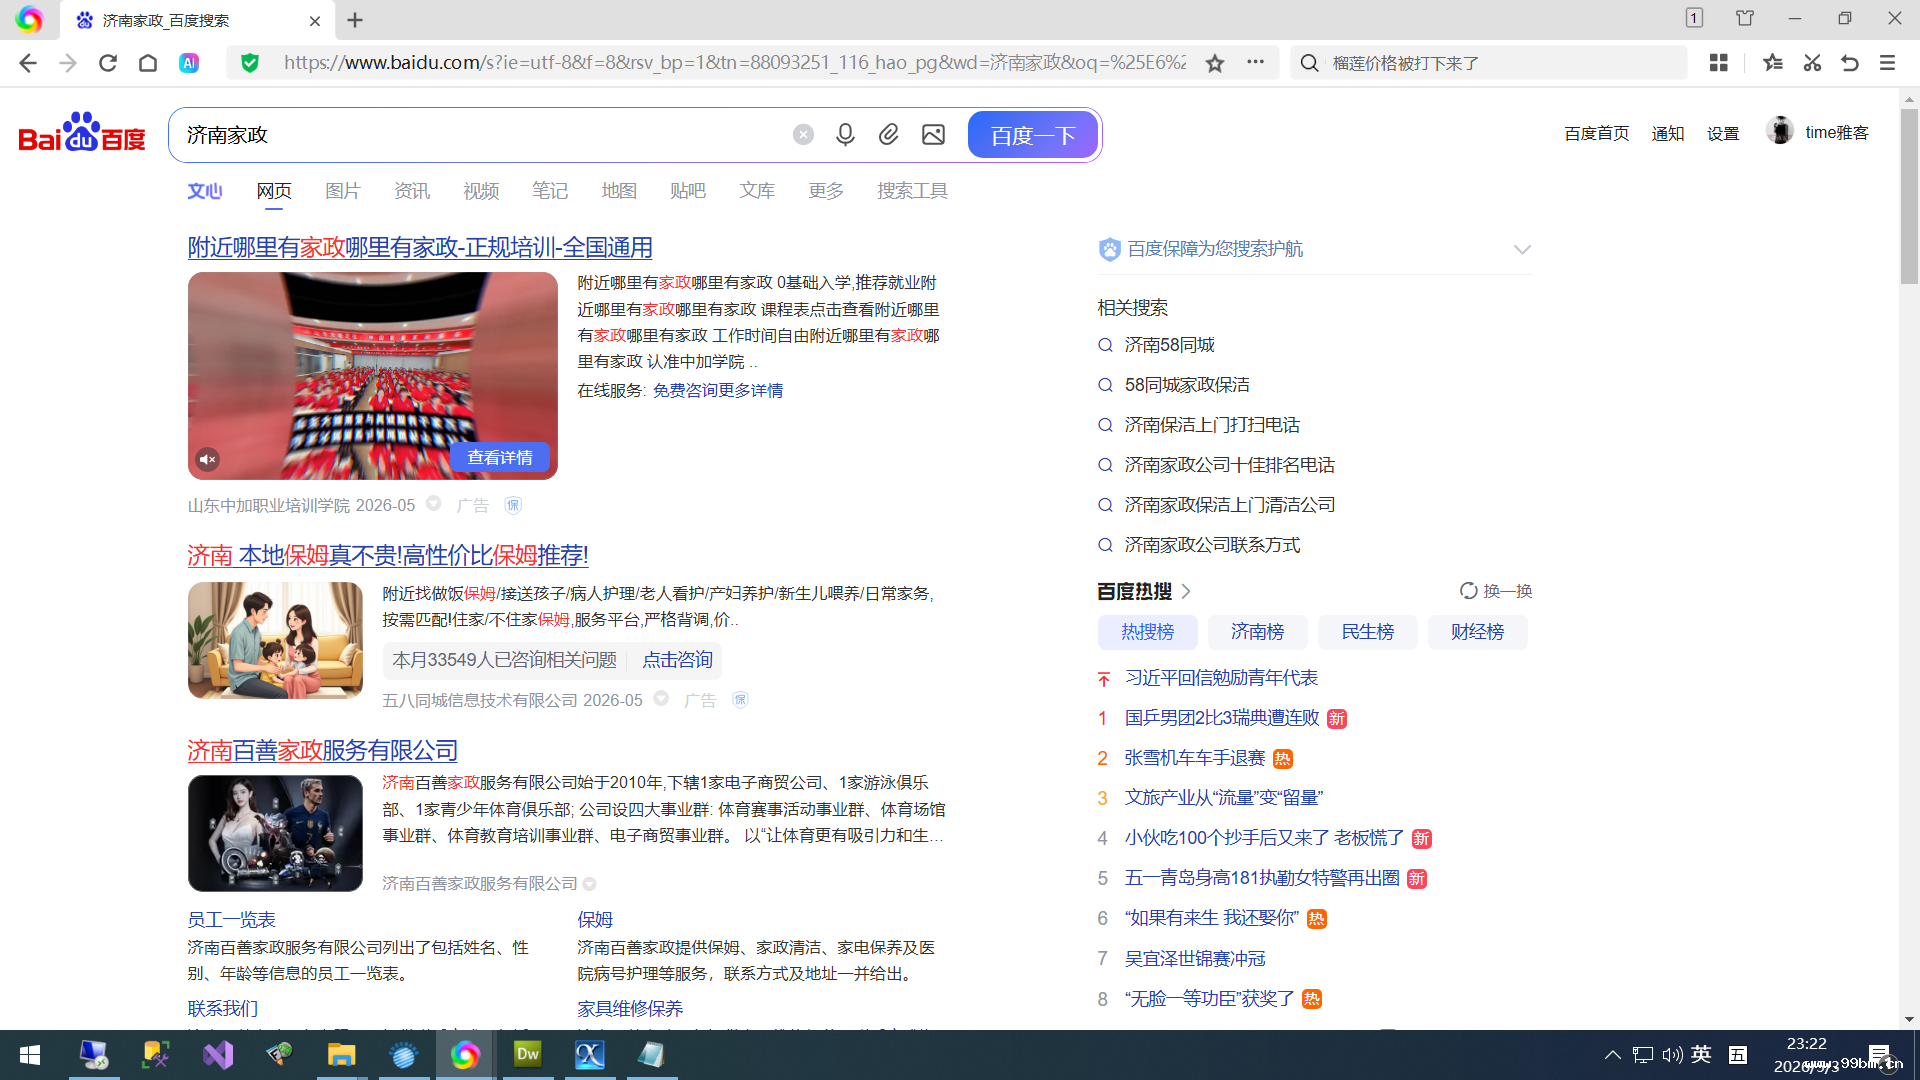Viewport: 1920px width, 1080px height.
Task: Click the green security shield icon
Action: coord(250,63)
